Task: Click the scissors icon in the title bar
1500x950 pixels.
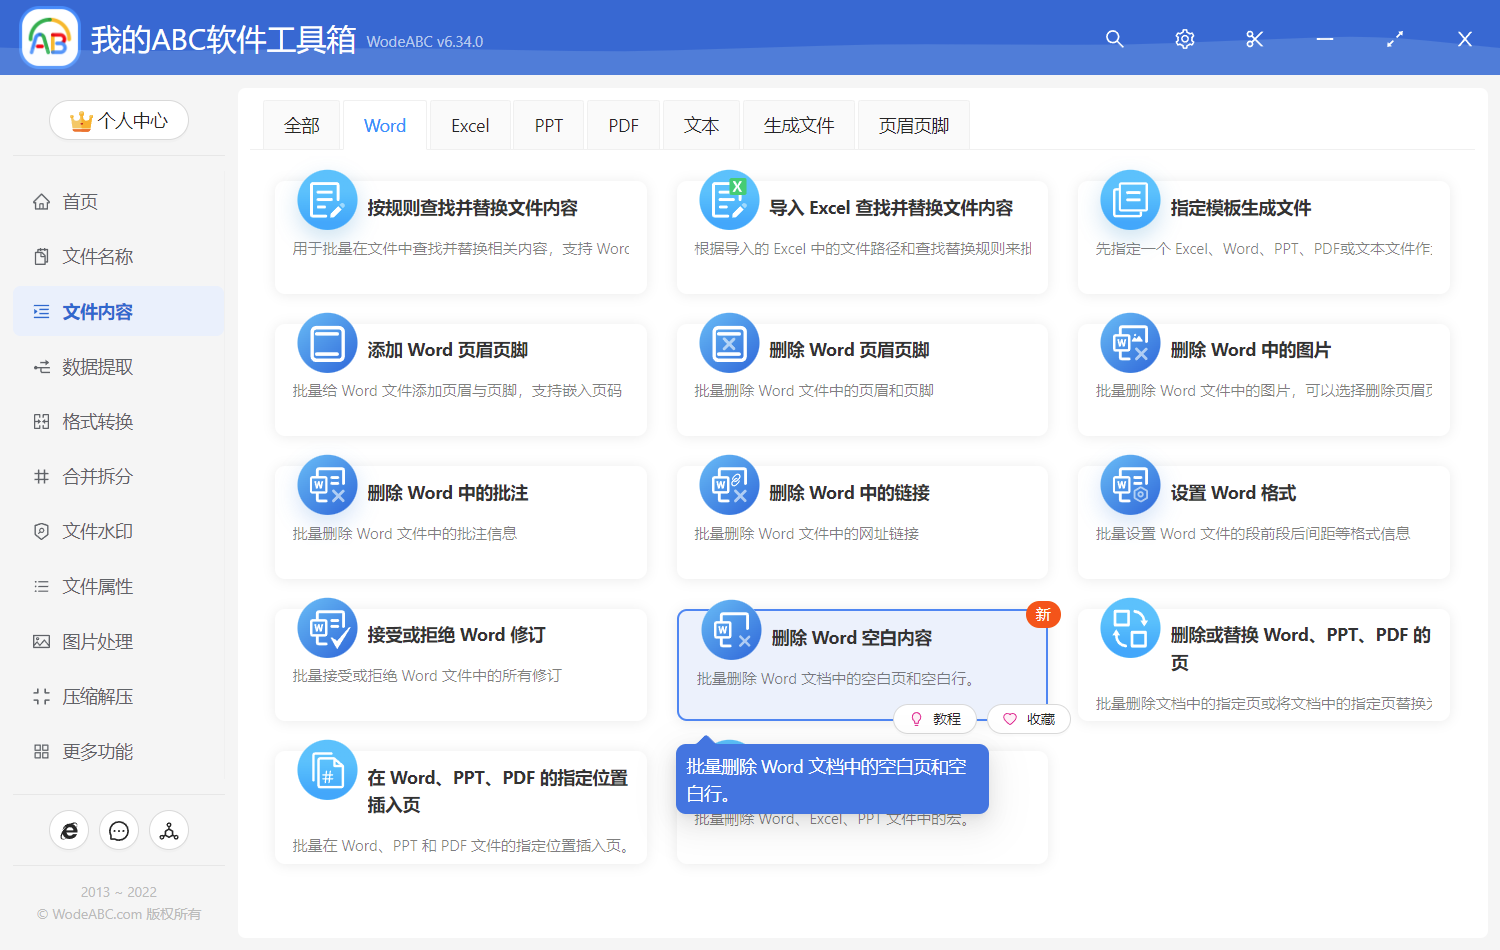Action: 1254,39
